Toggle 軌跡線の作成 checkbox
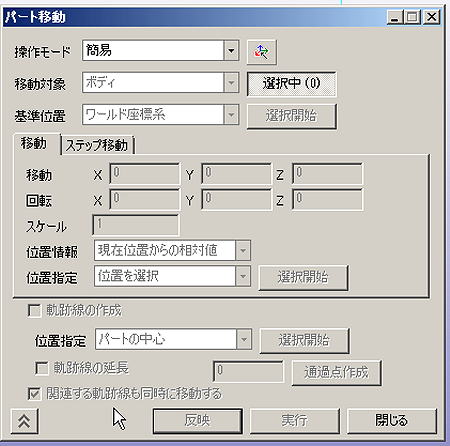 34,311
